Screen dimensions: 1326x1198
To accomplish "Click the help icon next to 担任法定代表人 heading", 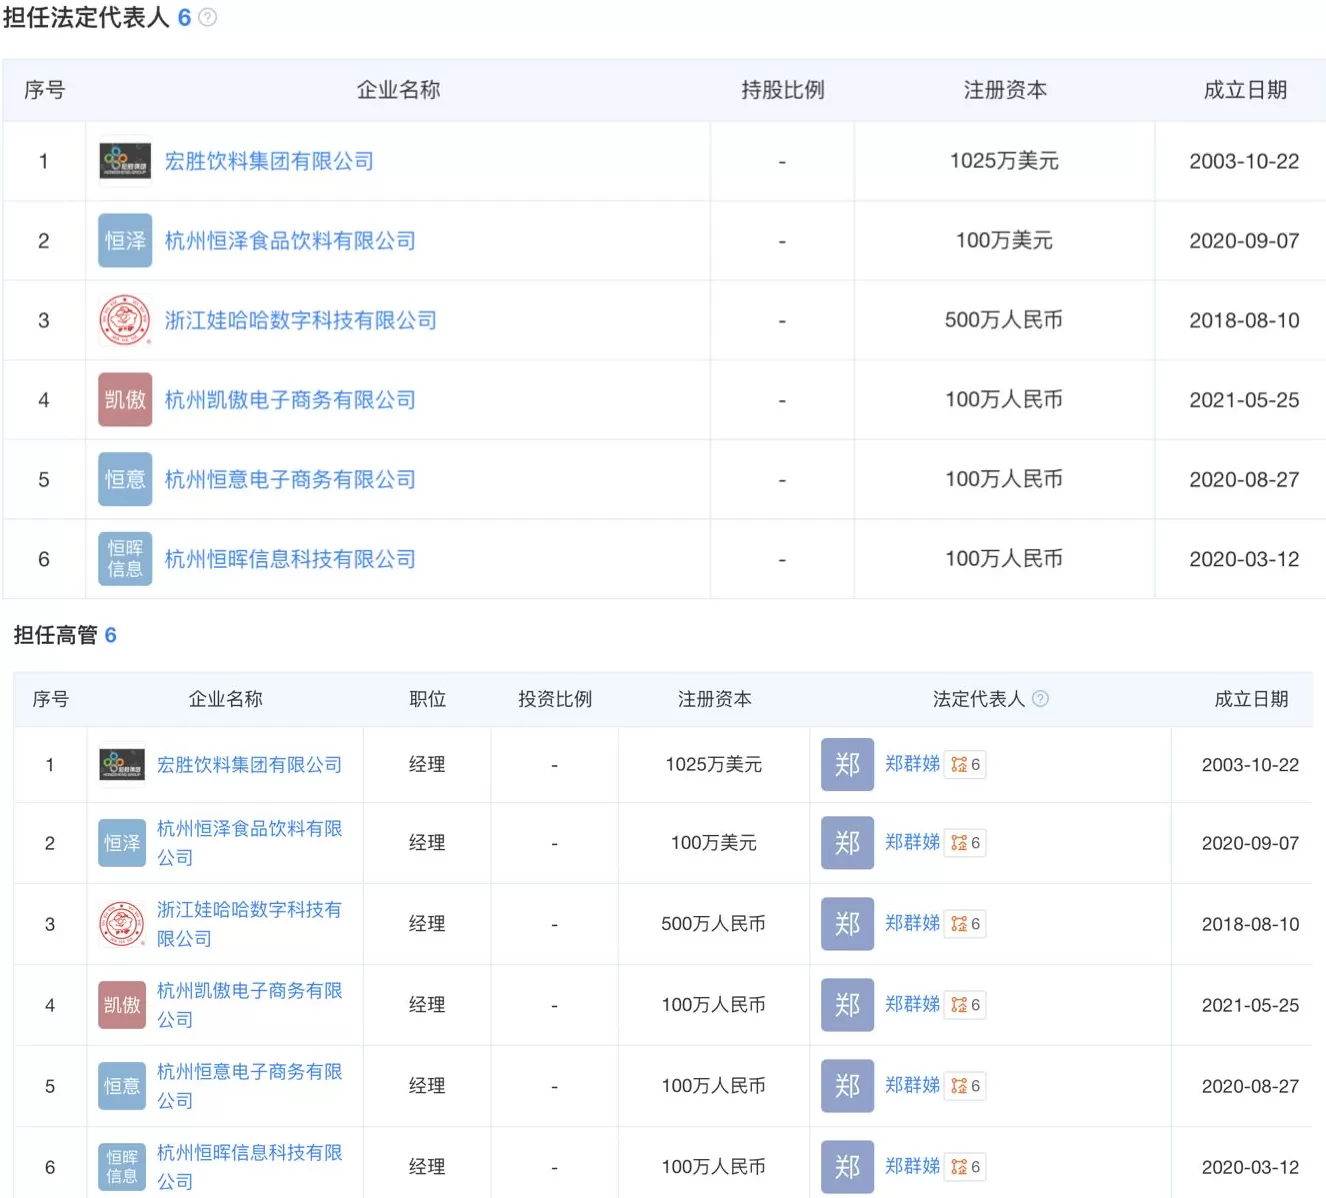I will 205,17.
